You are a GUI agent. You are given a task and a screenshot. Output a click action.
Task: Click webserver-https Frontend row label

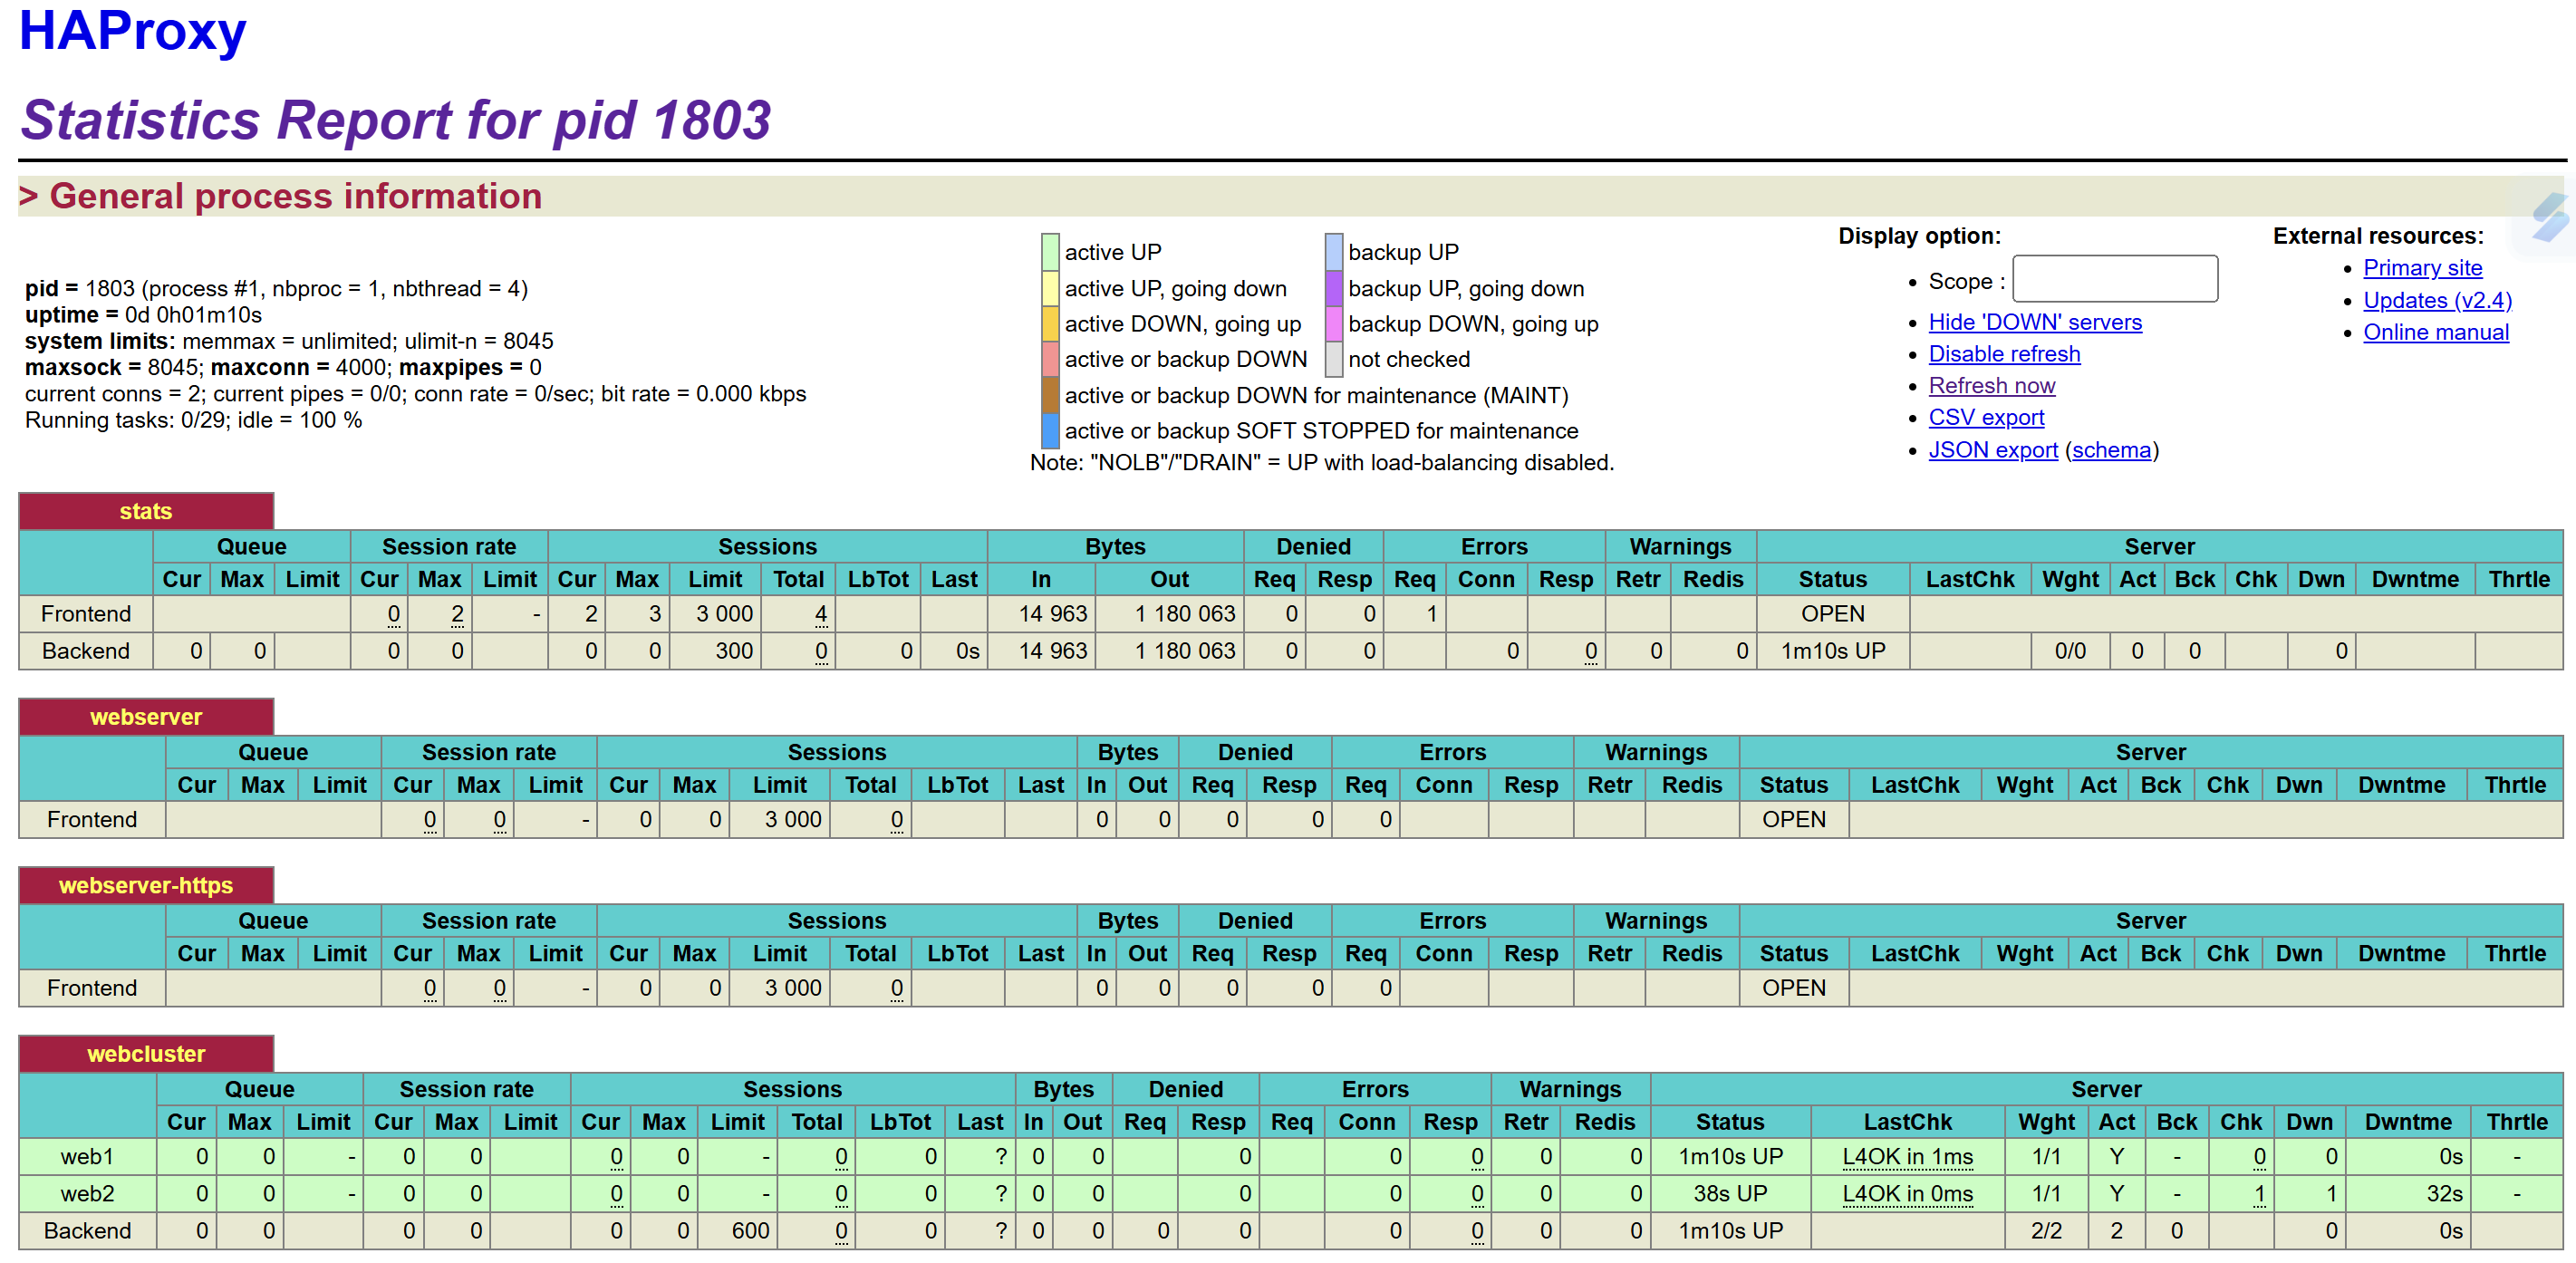[91, 988]
